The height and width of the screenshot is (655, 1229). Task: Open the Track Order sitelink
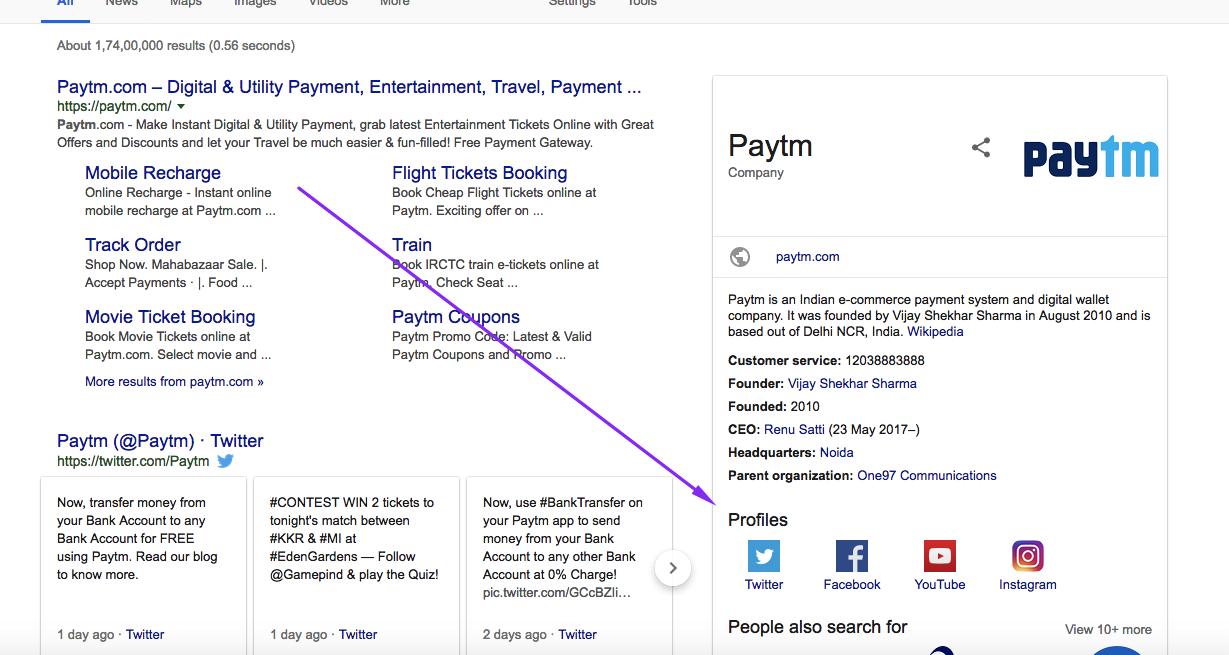click(x=133, y=245)
